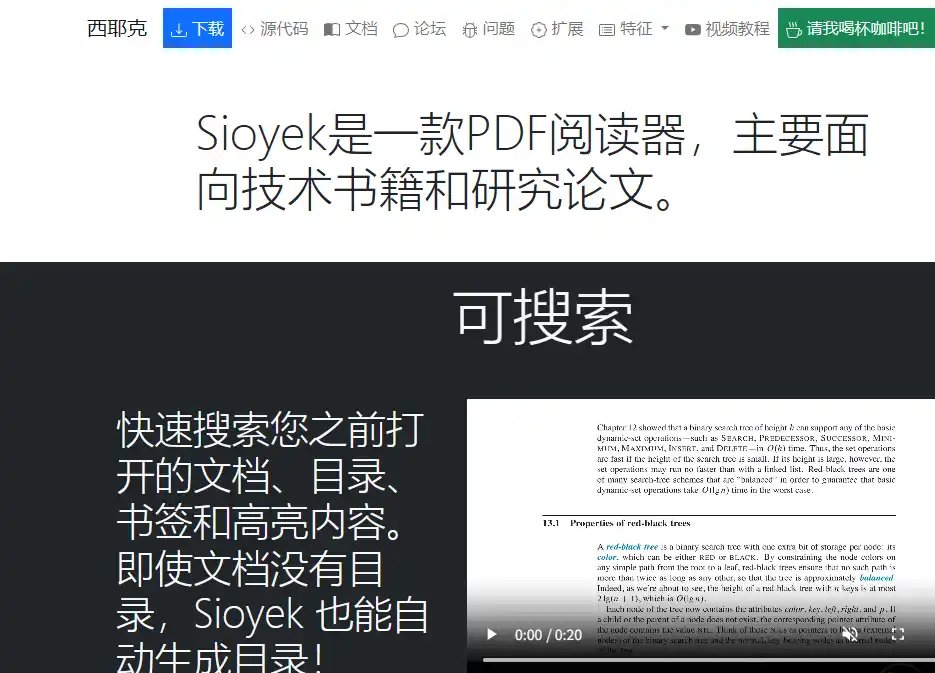Unmute the demo video

tap(850, 634)
